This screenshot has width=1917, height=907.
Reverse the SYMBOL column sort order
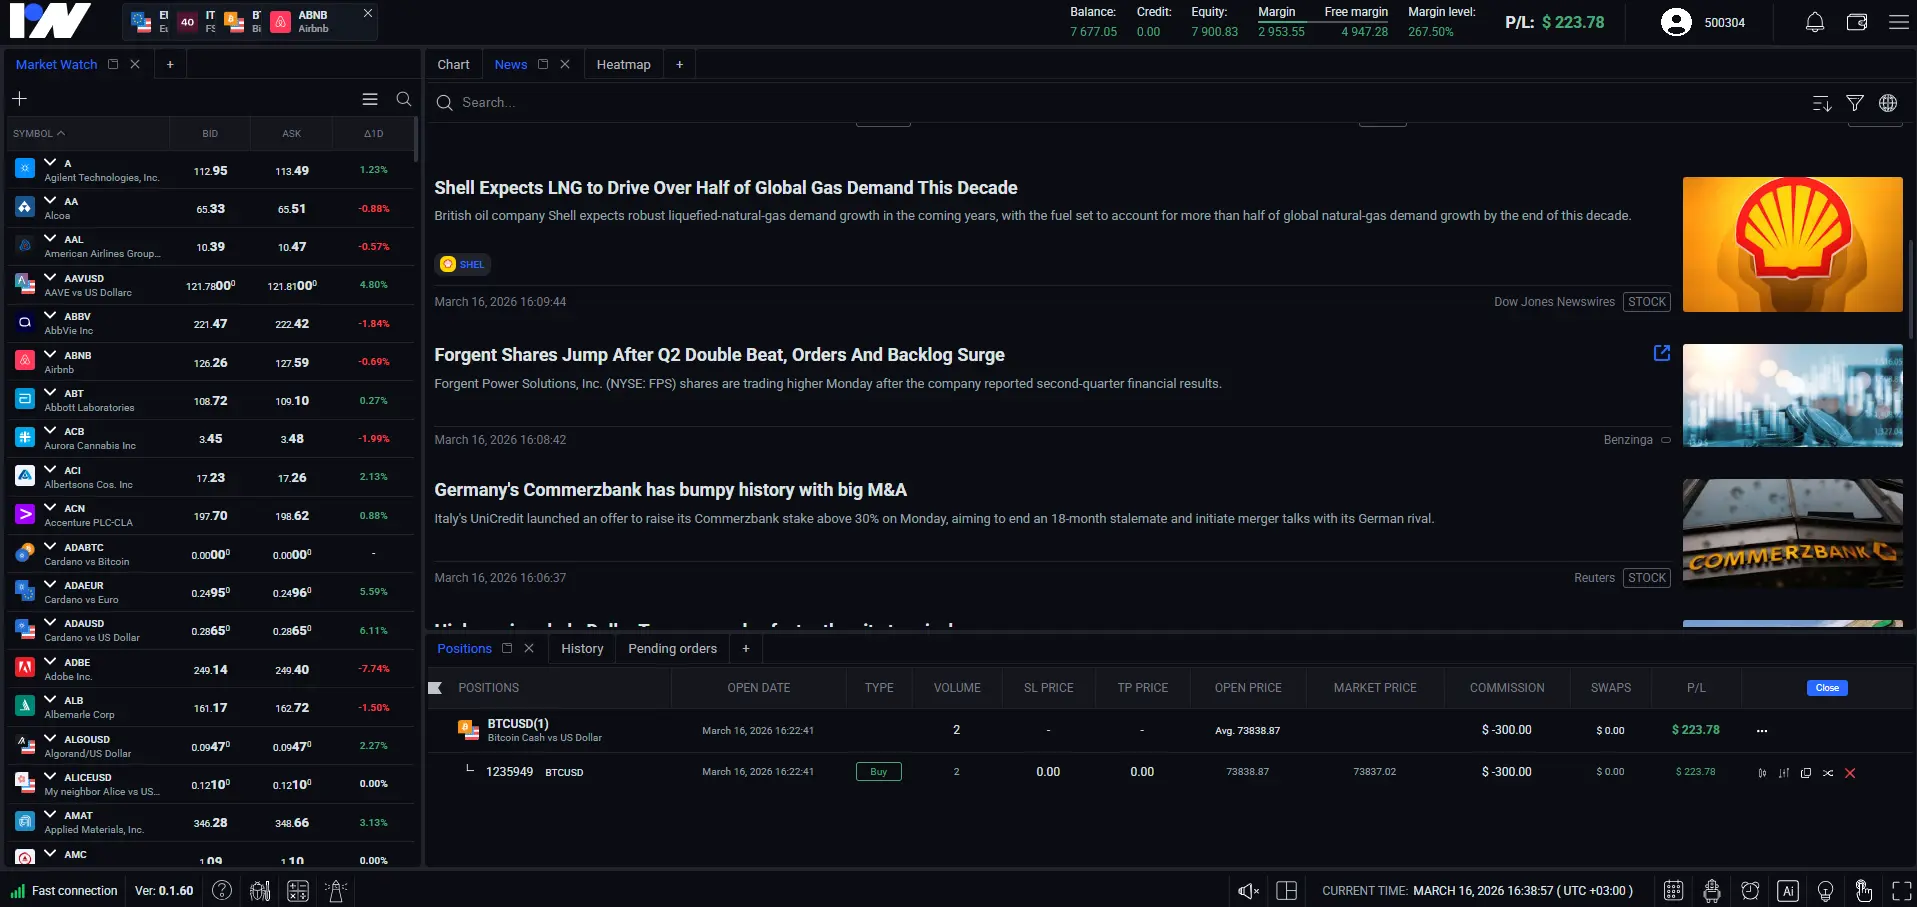37,132
